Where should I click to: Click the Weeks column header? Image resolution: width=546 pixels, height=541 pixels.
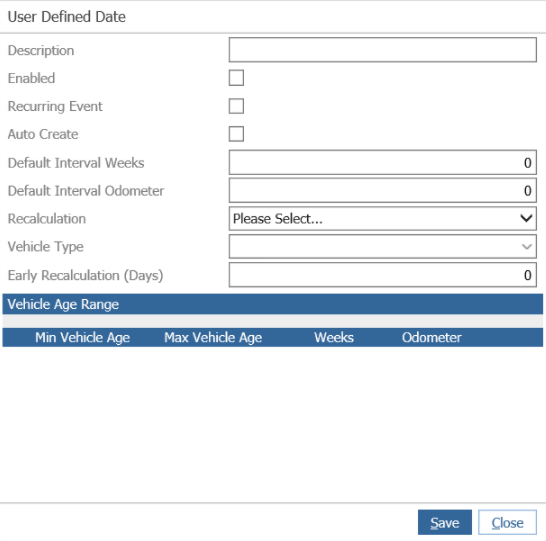334,337
